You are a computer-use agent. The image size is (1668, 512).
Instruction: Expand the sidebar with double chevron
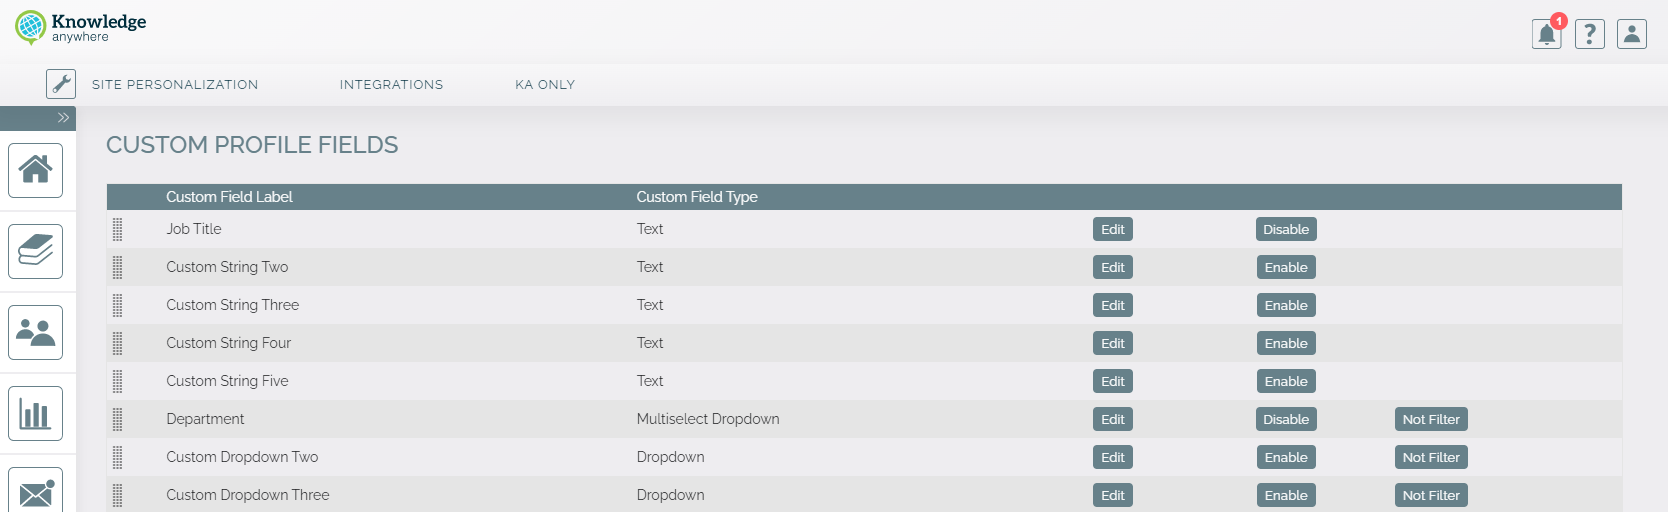63,118
